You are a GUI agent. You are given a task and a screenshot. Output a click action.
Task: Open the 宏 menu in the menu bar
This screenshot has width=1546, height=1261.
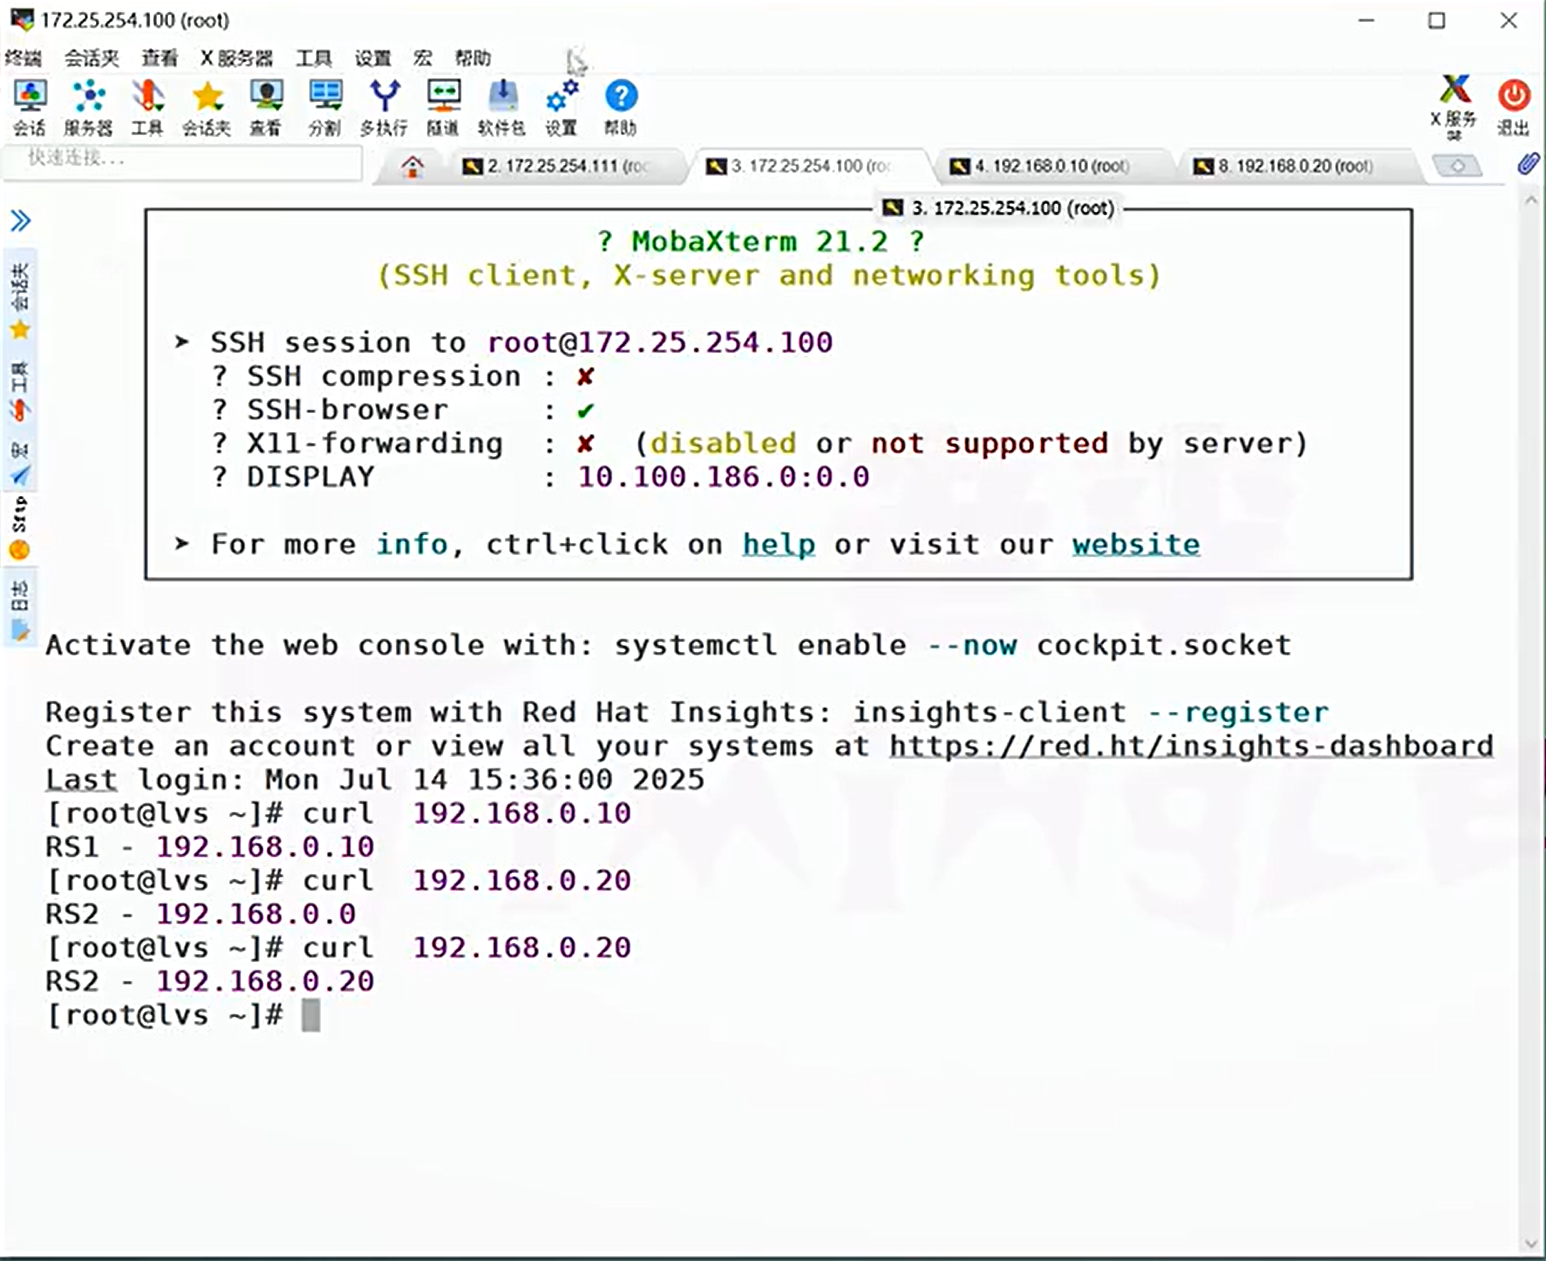coord(423,58)
